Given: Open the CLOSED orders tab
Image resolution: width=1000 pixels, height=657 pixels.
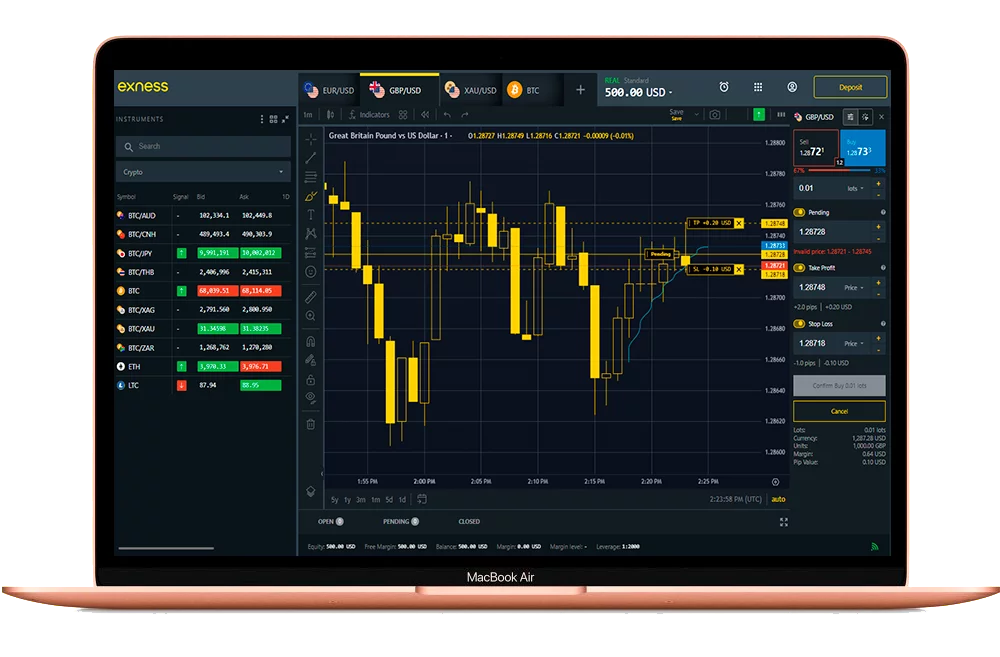Looking at the screenshot, I should (469, 521).
